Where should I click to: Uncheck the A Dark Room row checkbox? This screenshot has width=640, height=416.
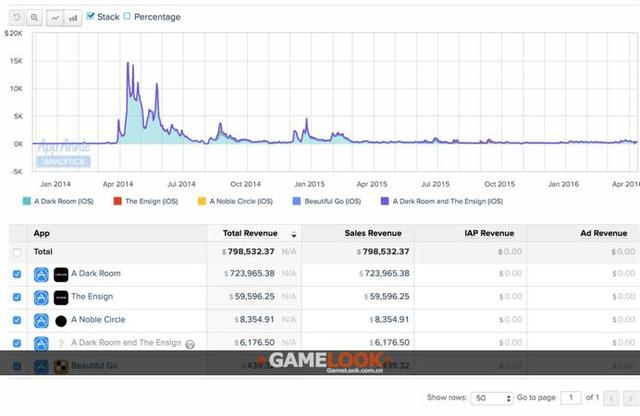16,273
